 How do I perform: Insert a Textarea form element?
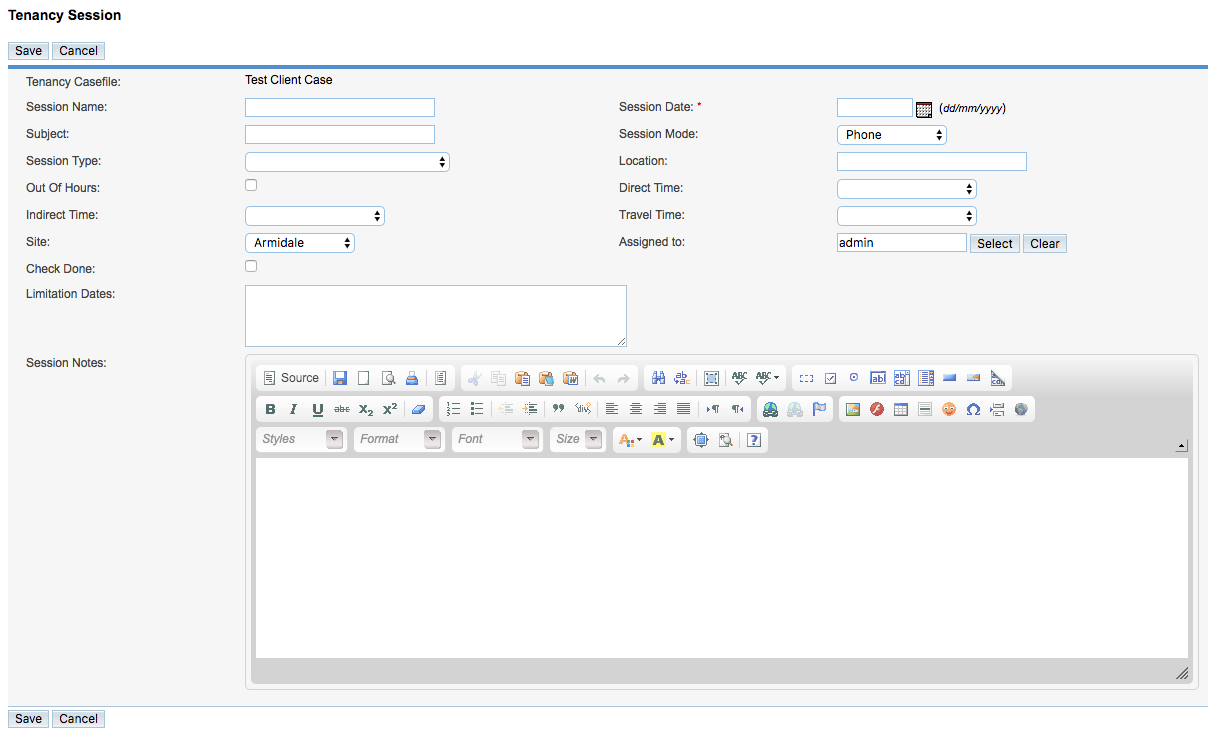point(902,378)
